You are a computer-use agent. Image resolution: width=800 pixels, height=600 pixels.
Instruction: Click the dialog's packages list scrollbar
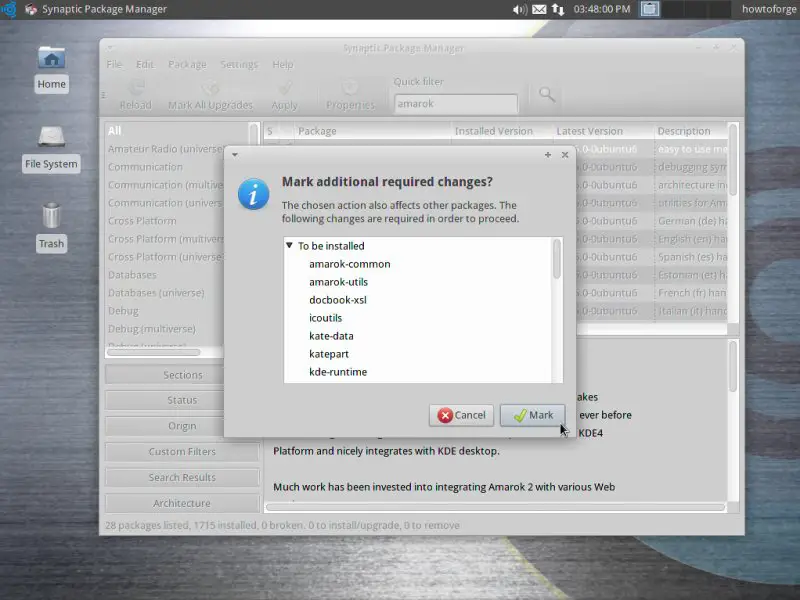(557, 259)
